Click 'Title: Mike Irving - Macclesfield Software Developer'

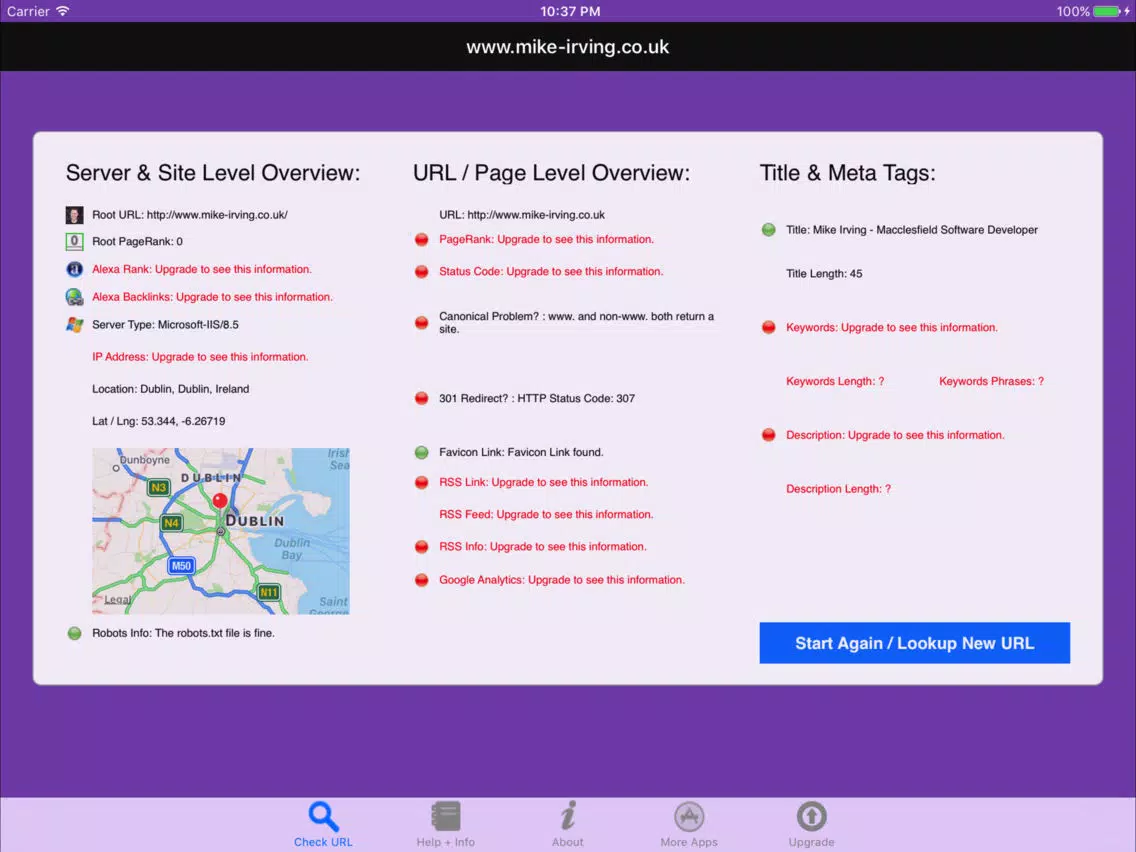point(912,230)
